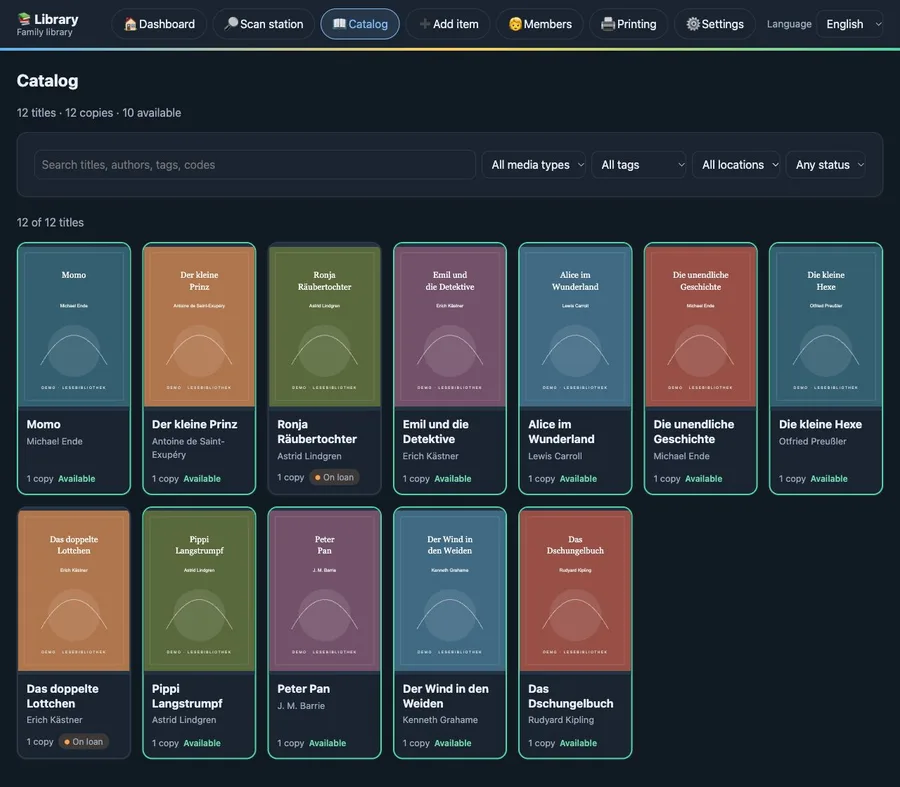Open the All tags filter dropdown
This screenshot has height=787, width=900.
pos(639,165)
